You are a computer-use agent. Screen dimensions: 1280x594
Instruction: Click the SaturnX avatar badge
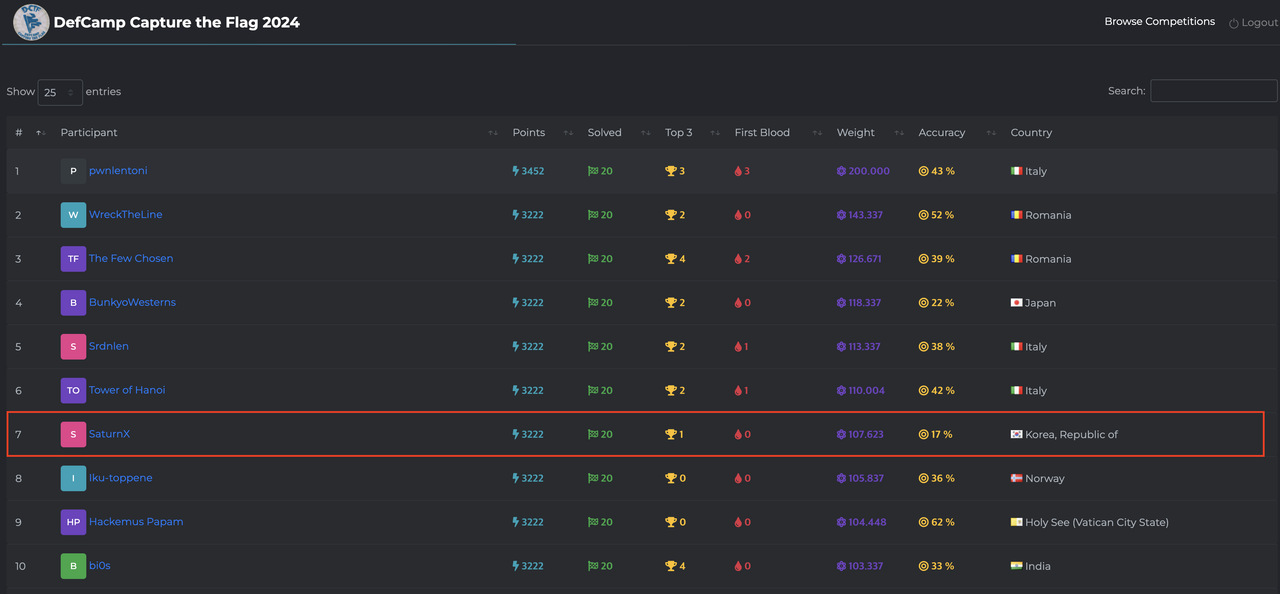point(73,435)
